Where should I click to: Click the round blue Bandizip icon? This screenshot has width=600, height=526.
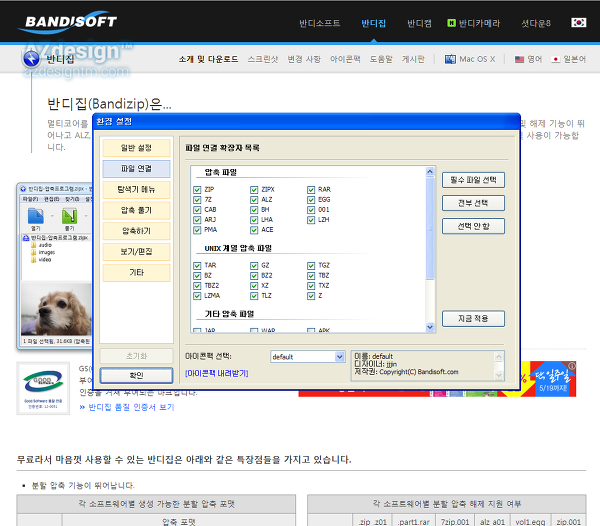click(x=31, y=59)
